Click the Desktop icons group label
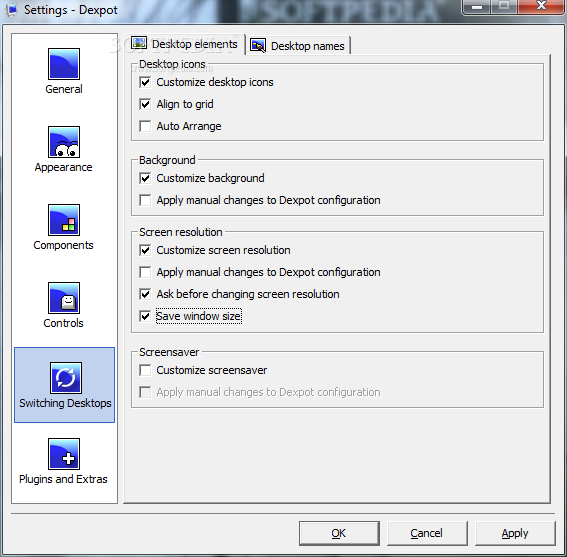 (x=172, y=64)
